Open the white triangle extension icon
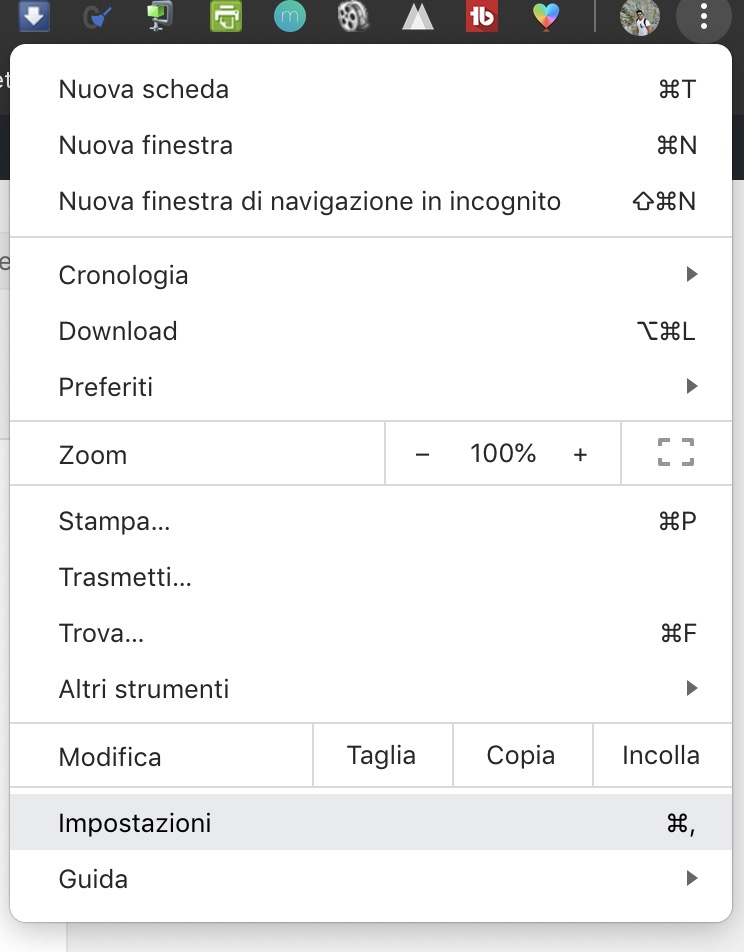 pyautogui.click(x=418, y=17)
